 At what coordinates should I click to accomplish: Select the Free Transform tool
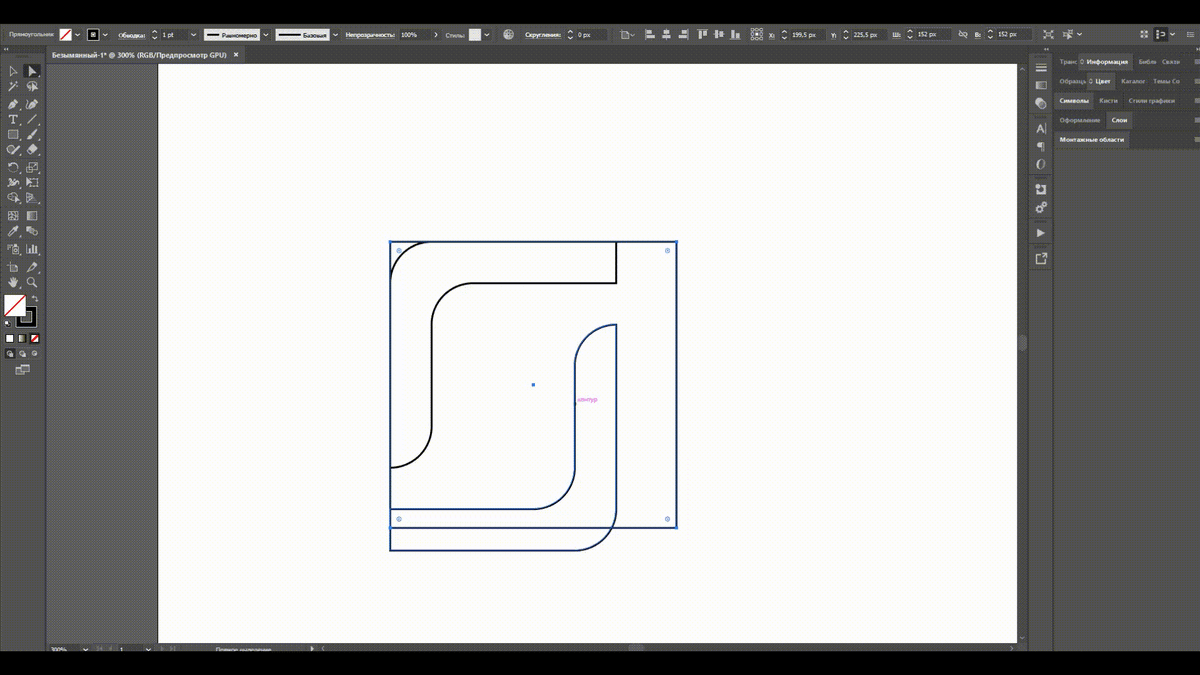pyautogui.click(x=32, y=182)
